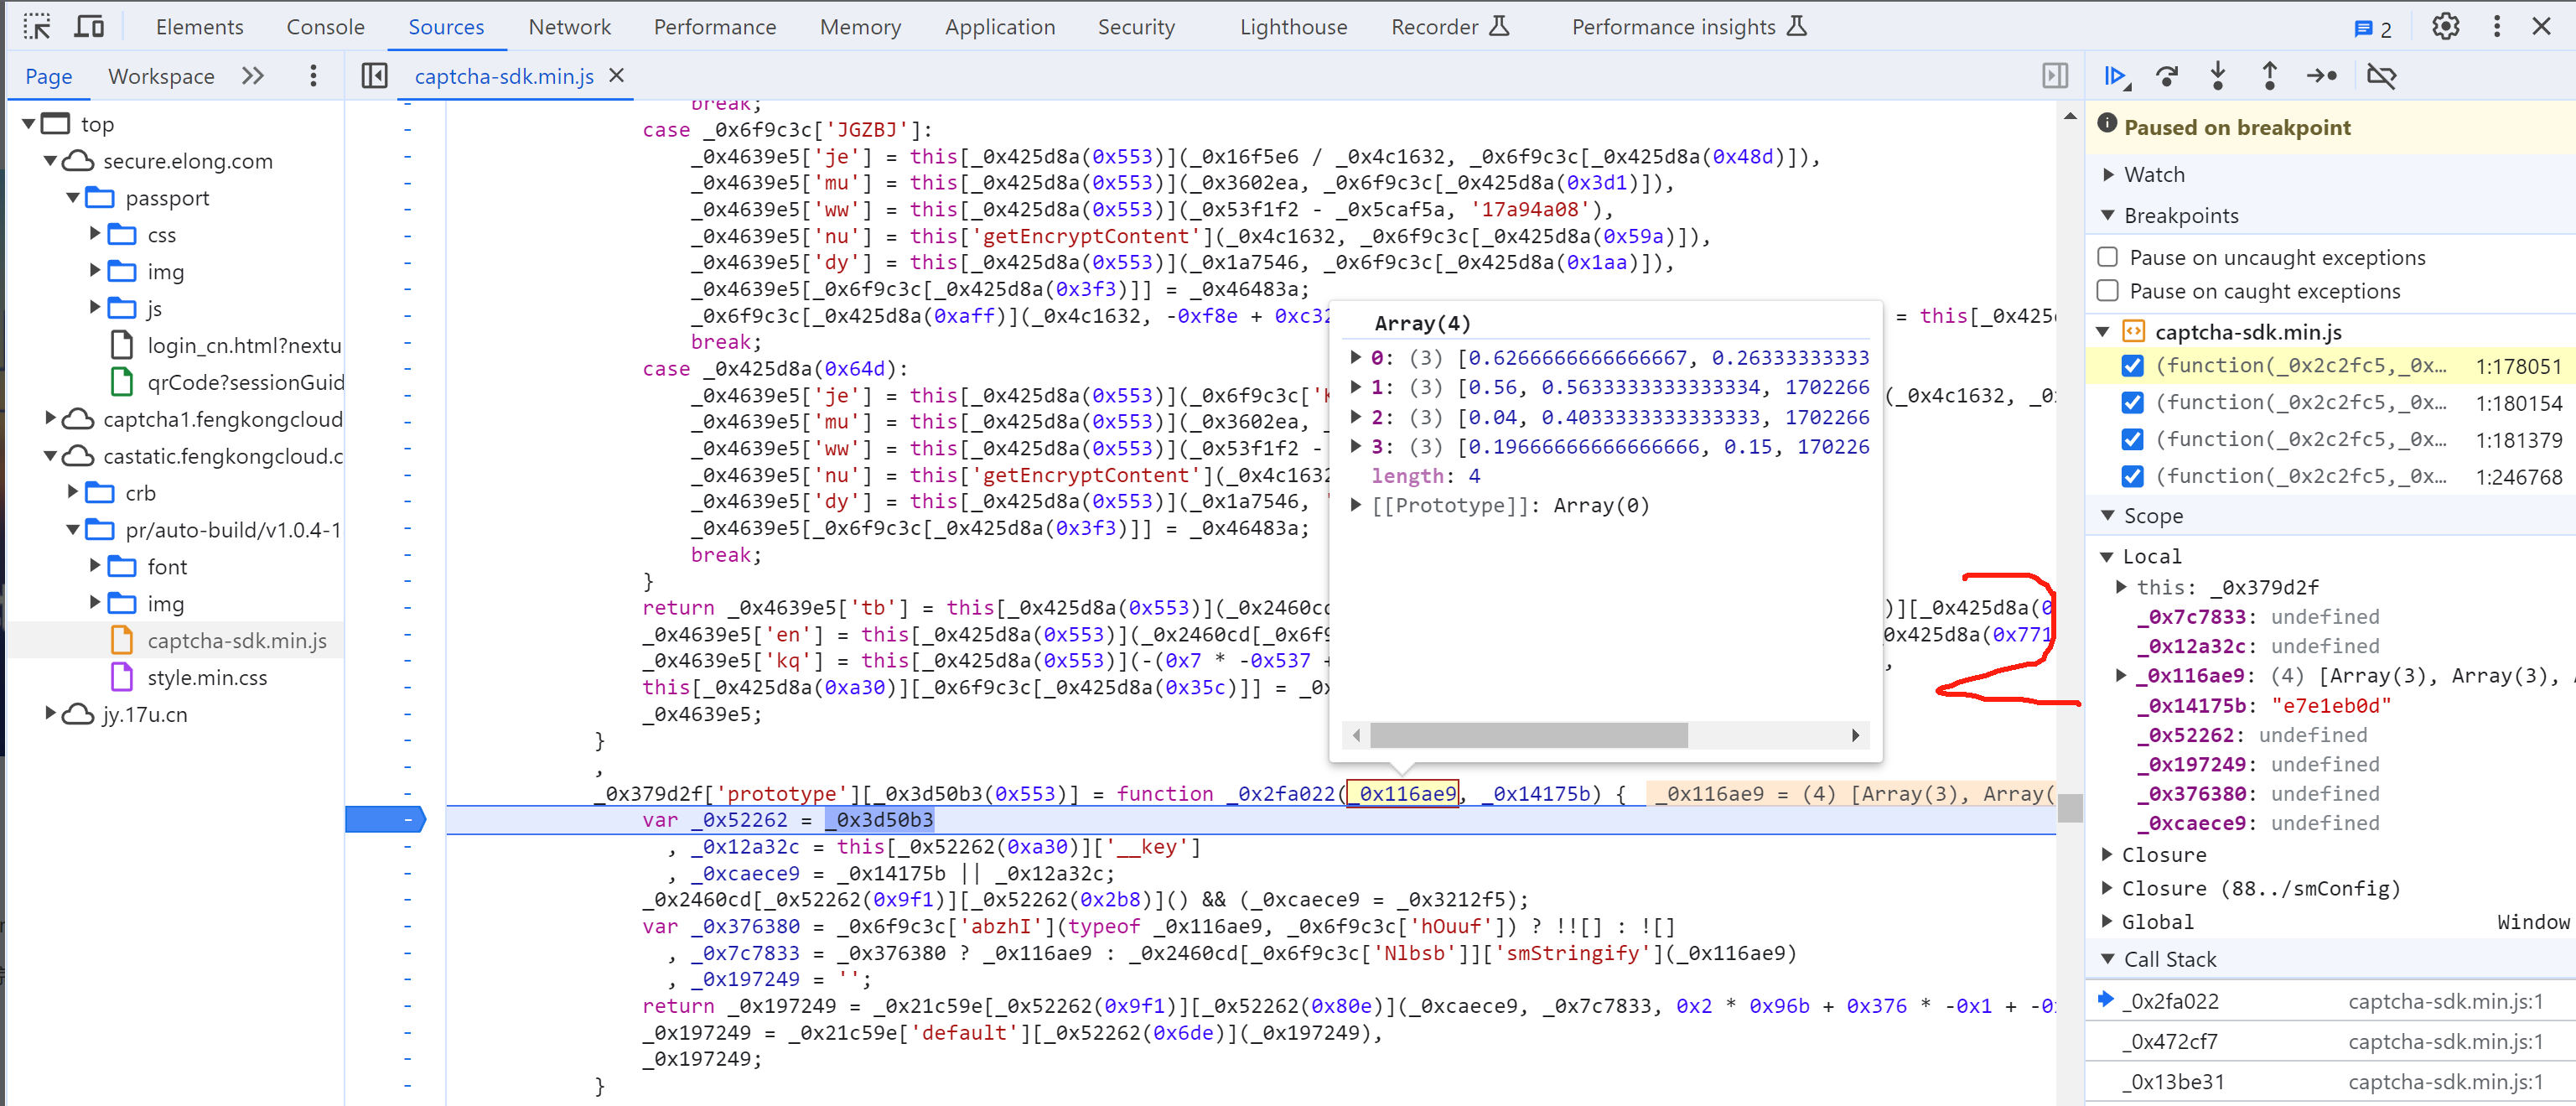Screen dimensions: 2576x1106
Task: Click the jy.17u.cn cloud icon
Action: pyautogui.click(x=78, y=715)
